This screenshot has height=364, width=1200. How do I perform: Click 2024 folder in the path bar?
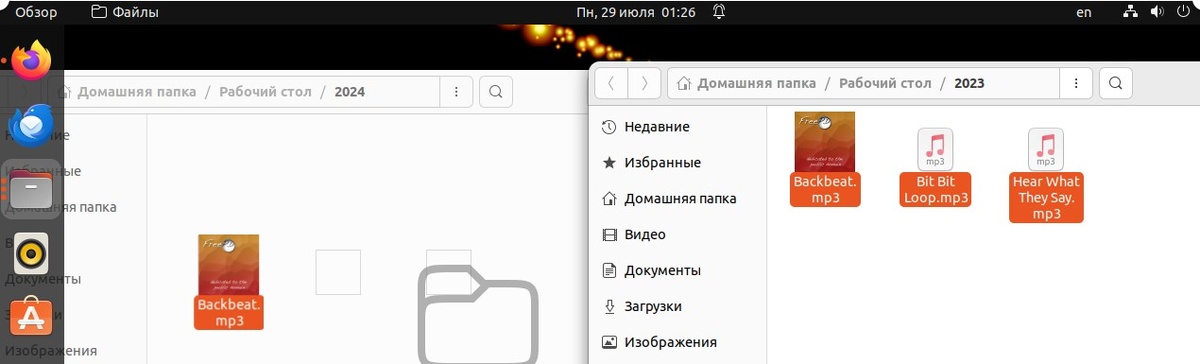click(x=349, y=92)
